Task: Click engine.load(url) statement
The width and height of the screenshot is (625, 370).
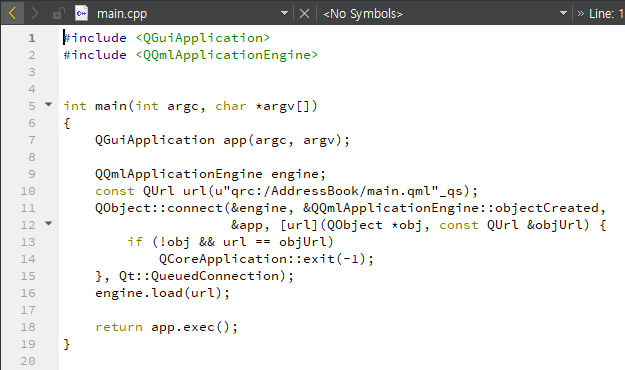Action: coord(162,293)
